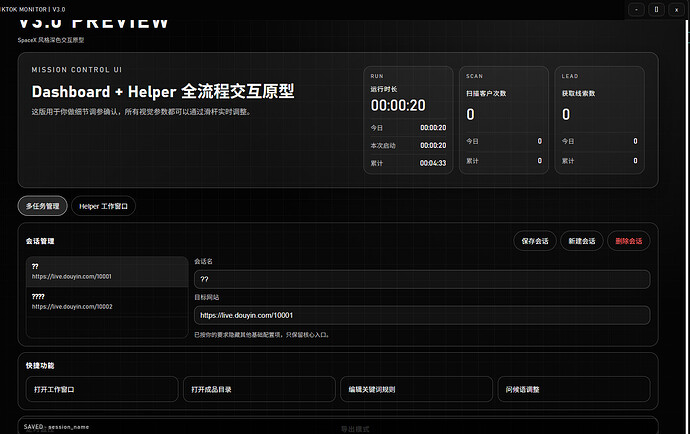This screenshot has height=434, width=690.
Task: Focus the 会话名 input field
Action: click(x=422, y=279)
